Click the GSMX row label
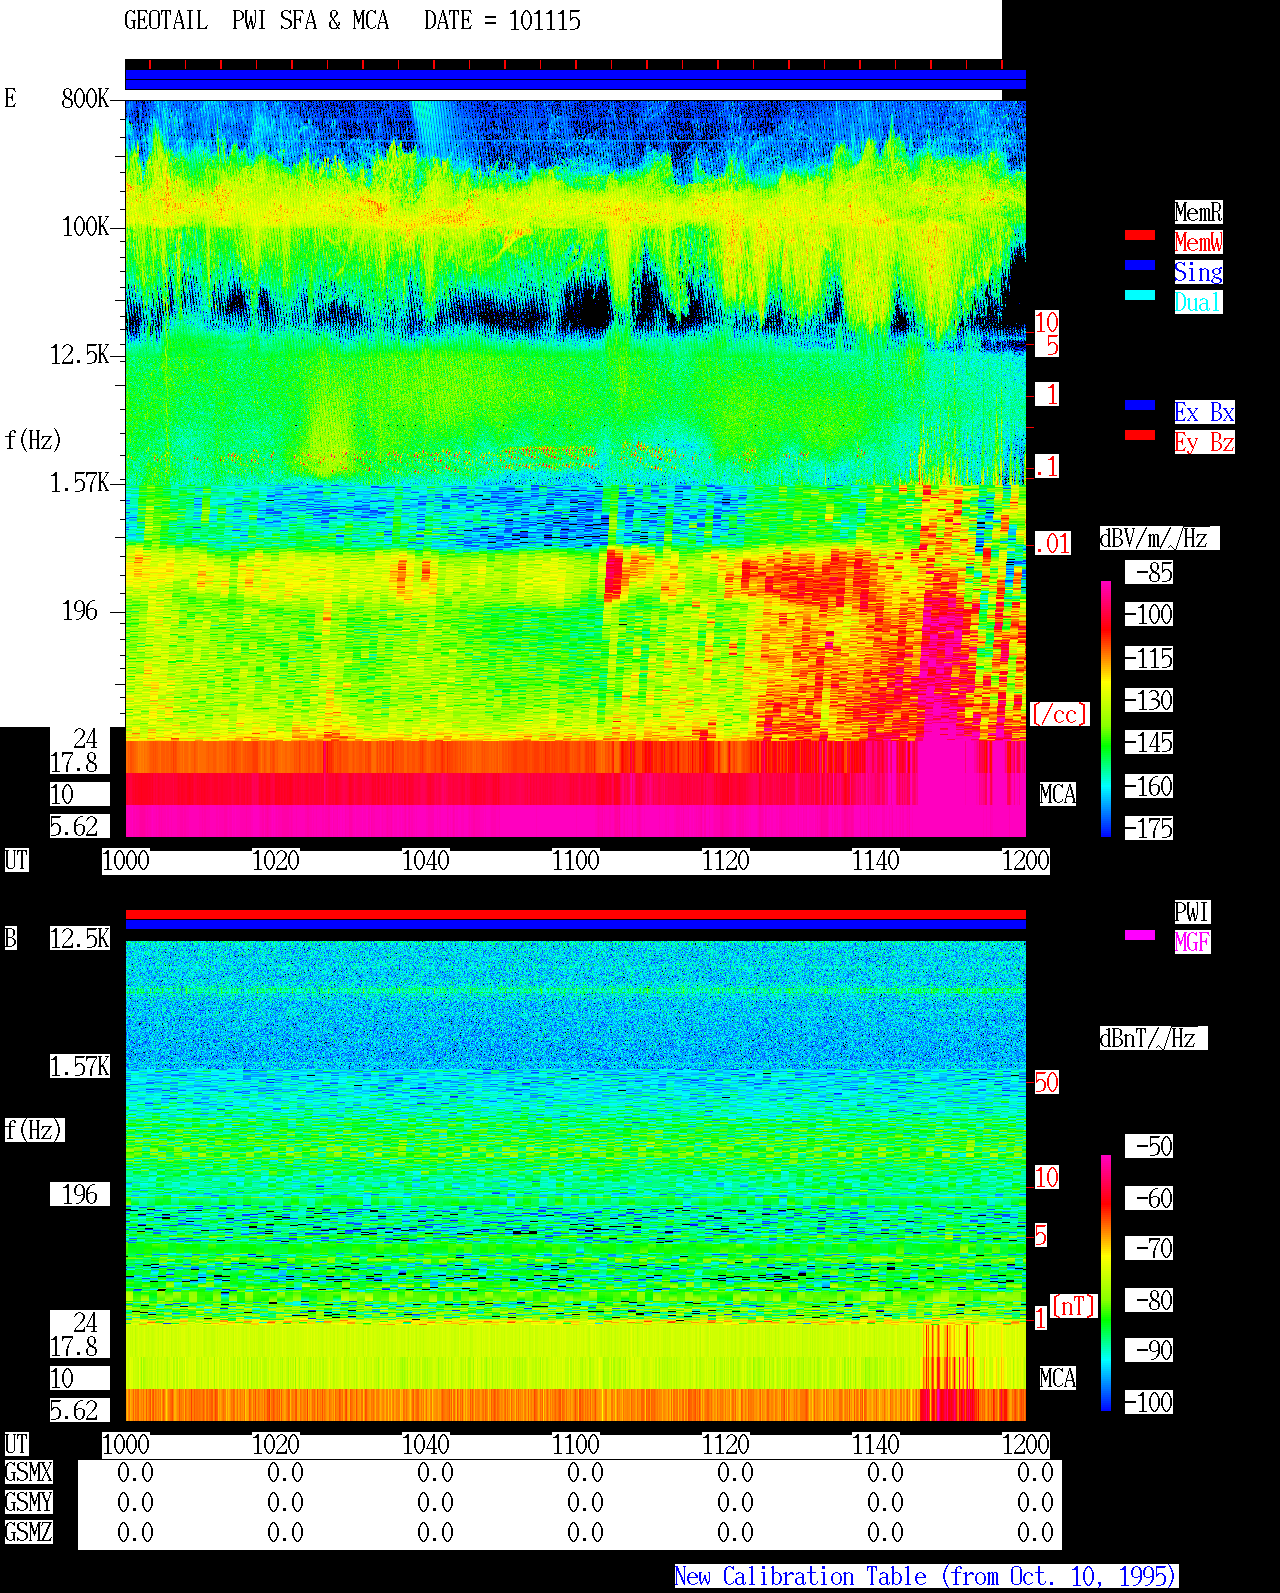The height and width of the screenshot is (1593, 1280). click(x=28, y=1472)
